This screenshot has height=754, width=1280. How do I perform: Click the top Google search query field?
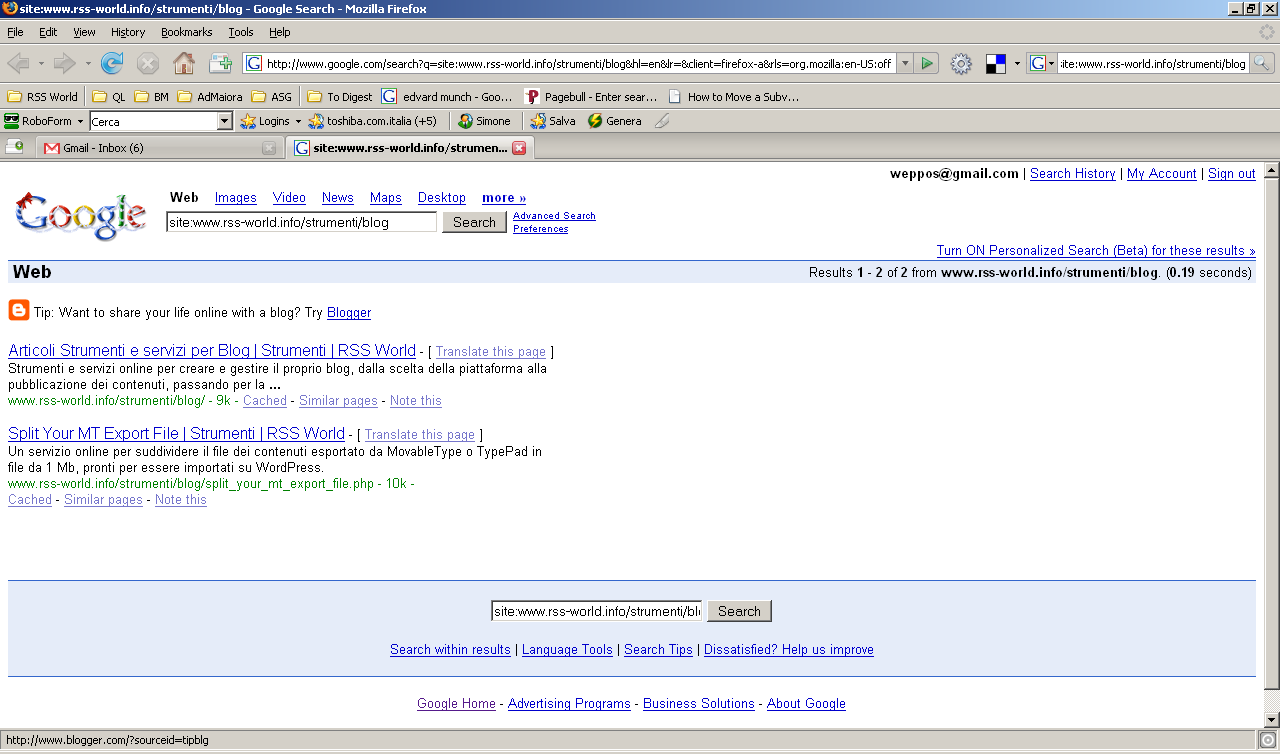coord(302,222)
